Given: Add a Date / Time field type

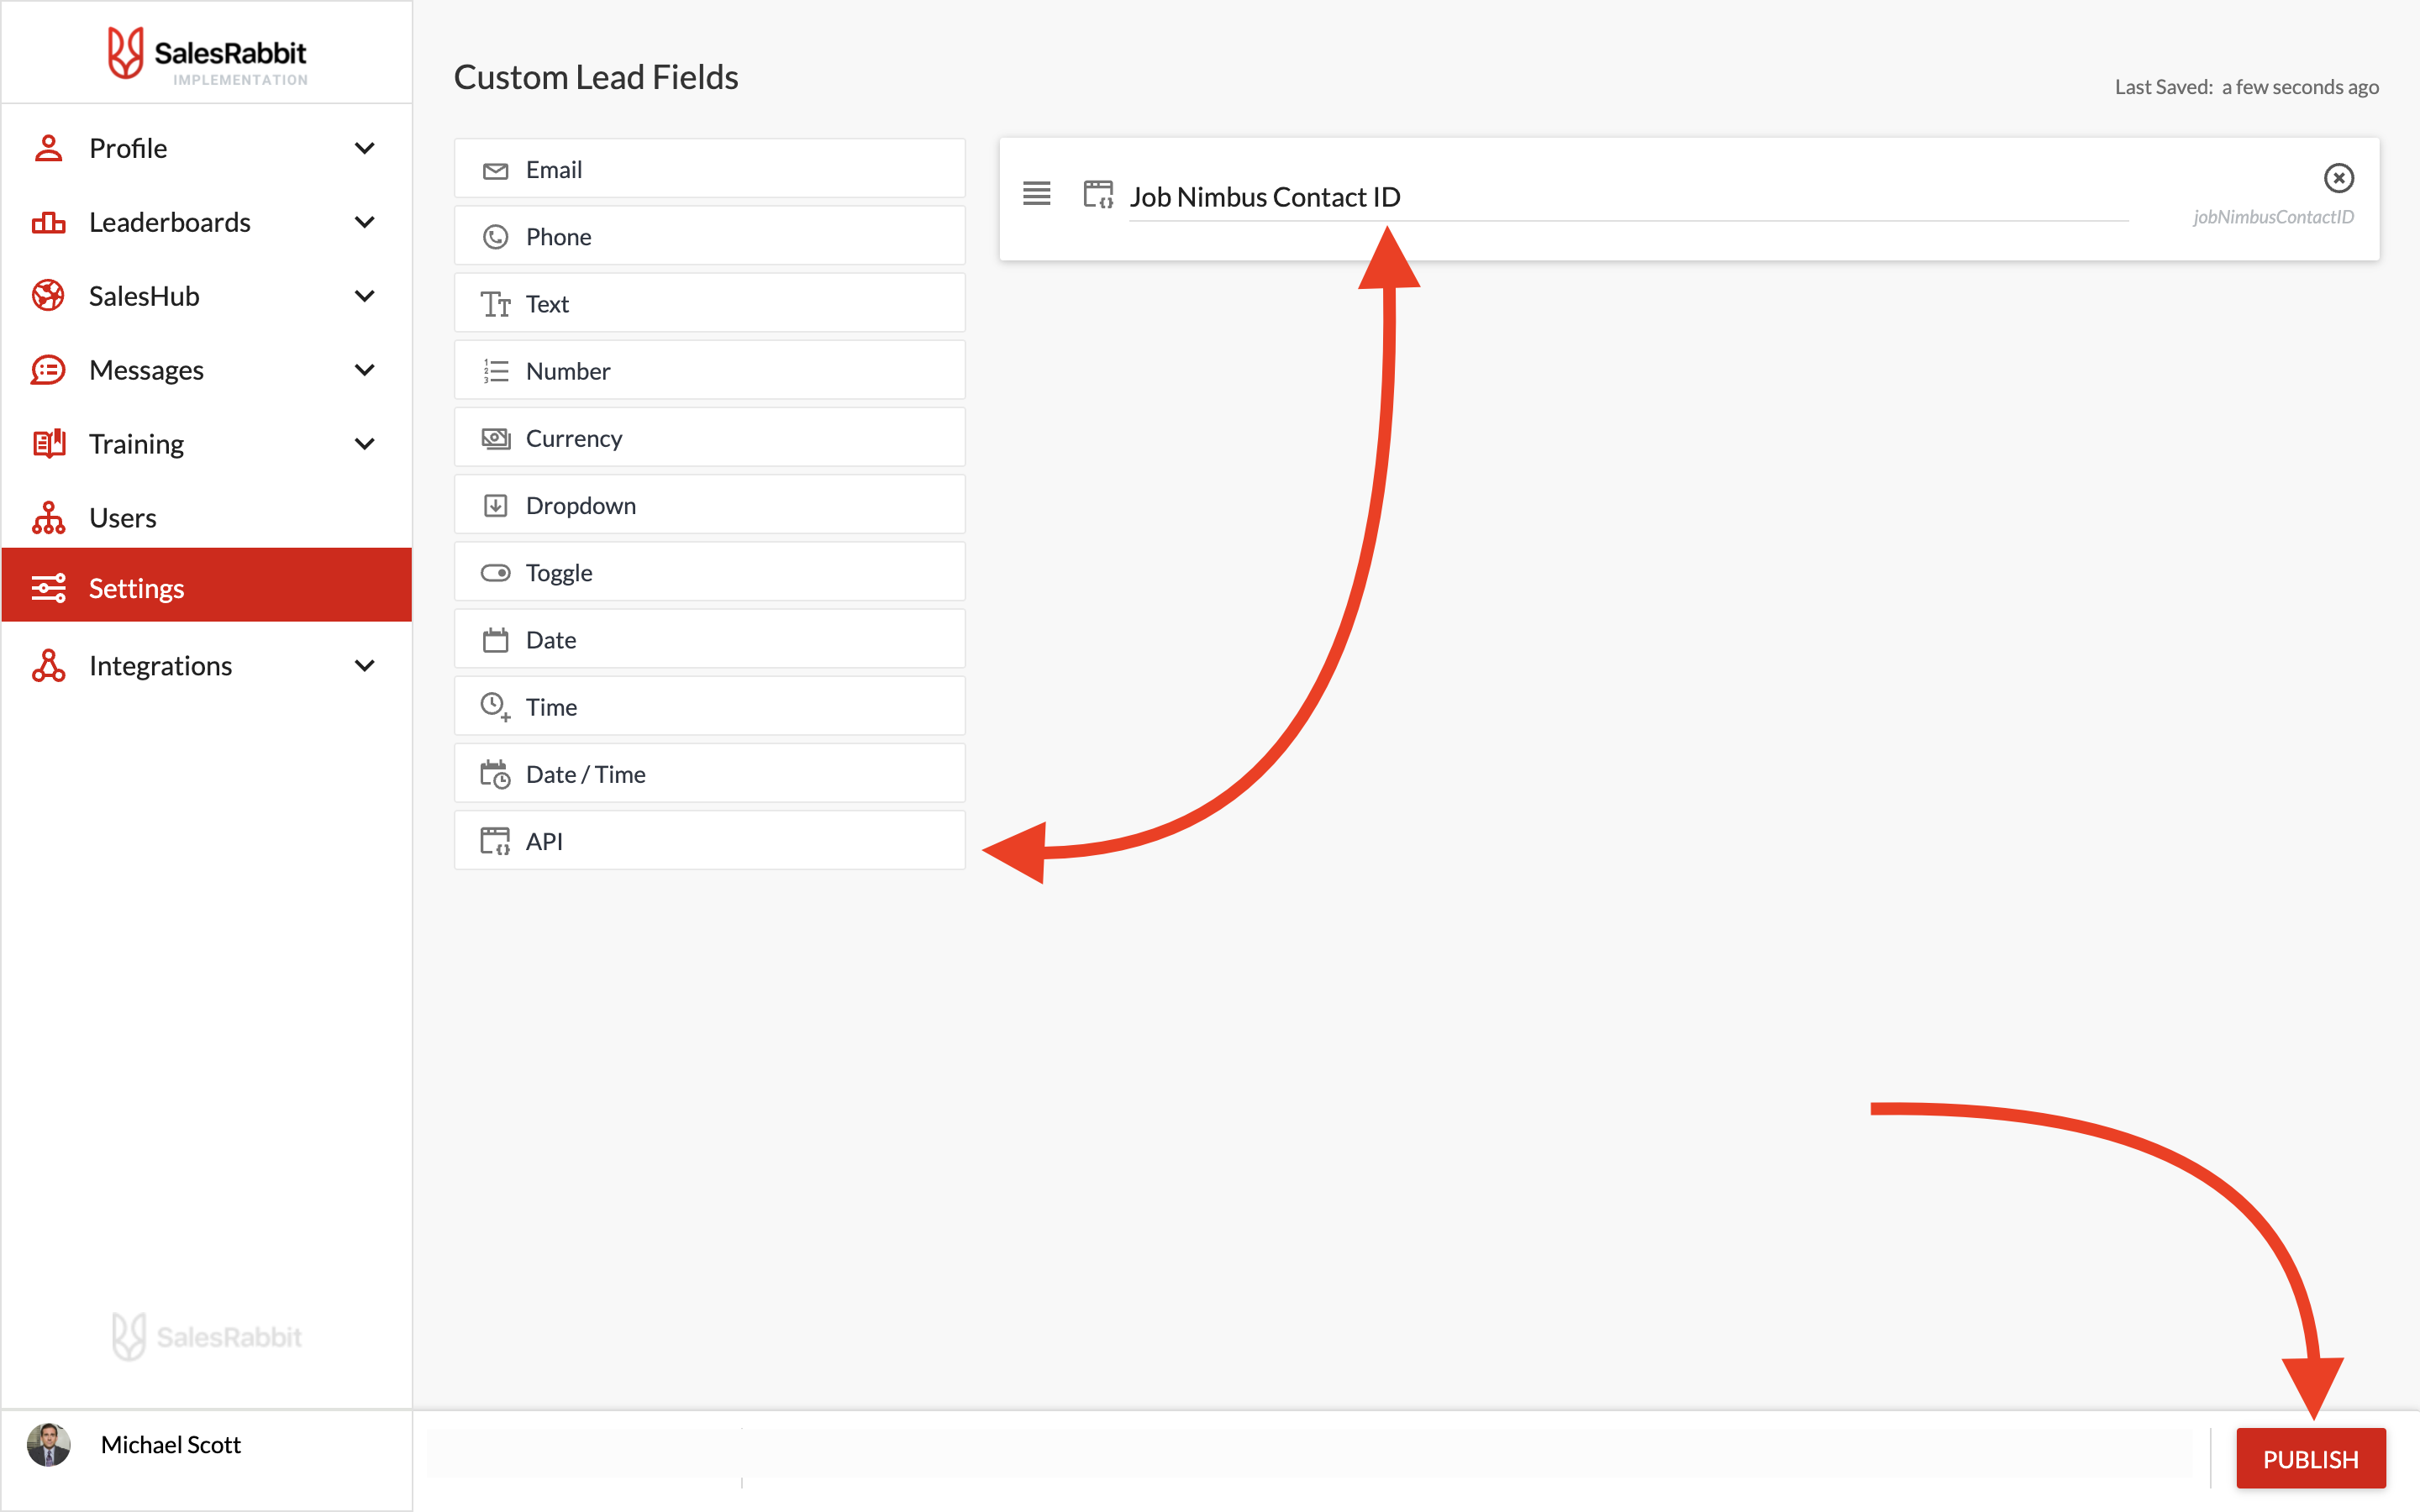Looking at the screenshot, I should point(710,773).
